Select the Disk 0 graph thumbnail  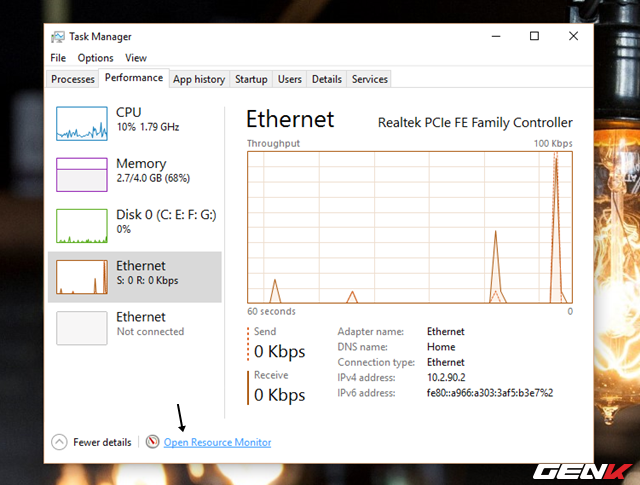pos(82,225)
